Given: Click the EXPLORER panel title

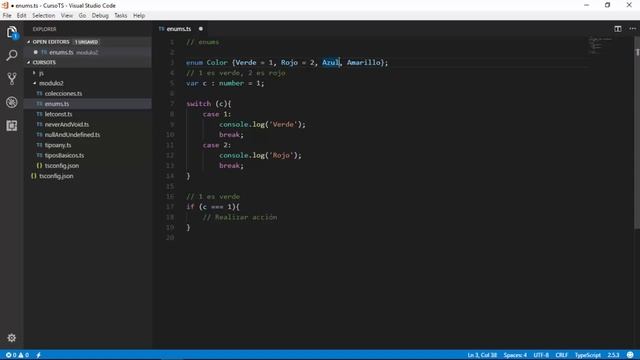Looking at the screenshot, I should click(44, 29).
